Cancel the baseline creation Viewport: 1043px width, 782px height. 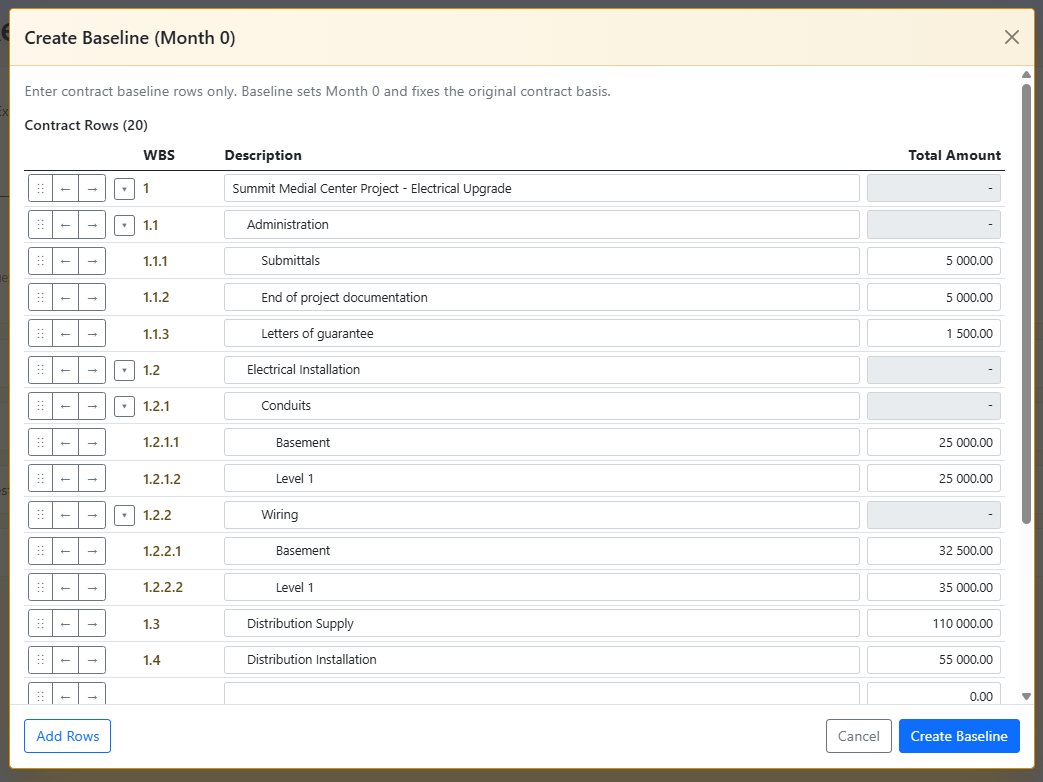coord(858,736)
